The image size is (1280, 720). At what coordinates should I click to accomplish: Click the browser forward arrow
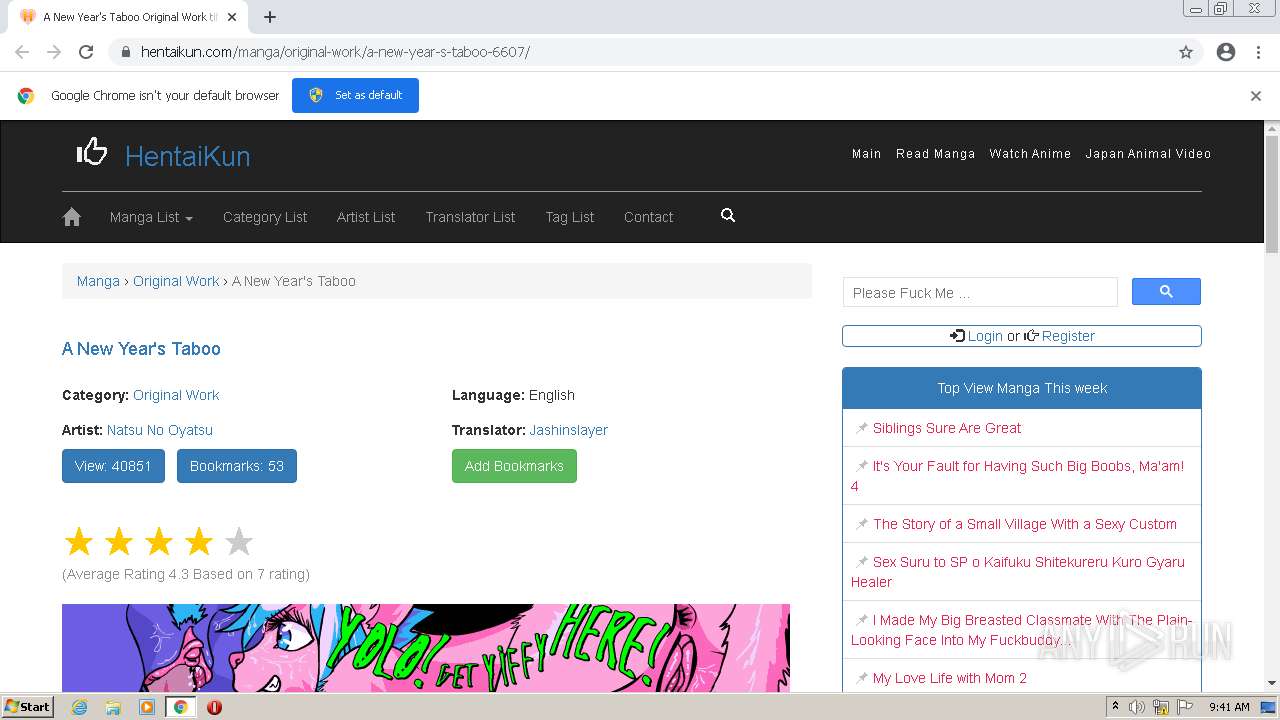point(54,52)
